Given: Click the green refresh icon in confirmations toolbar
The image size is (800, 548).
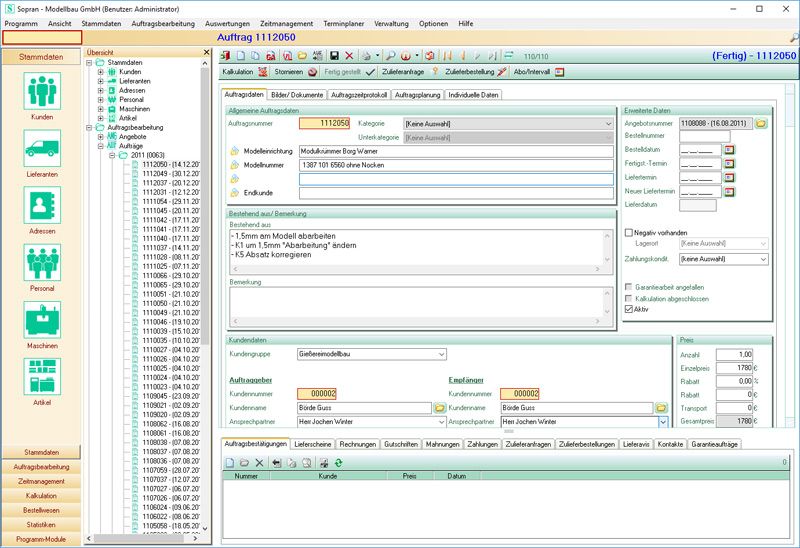Looking at the screenshot, I should pos(338,463).
